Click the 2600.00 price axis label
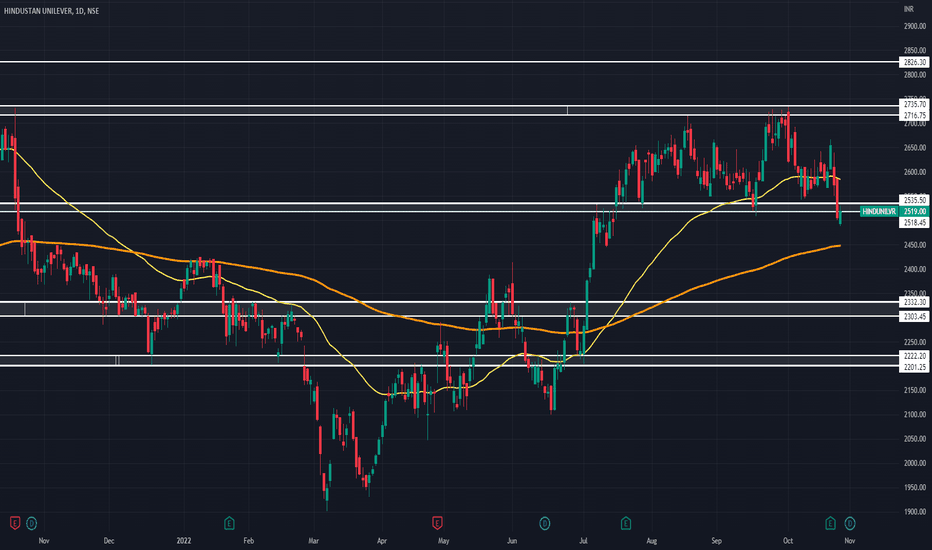932x550 pixels. tap(915, 172)
